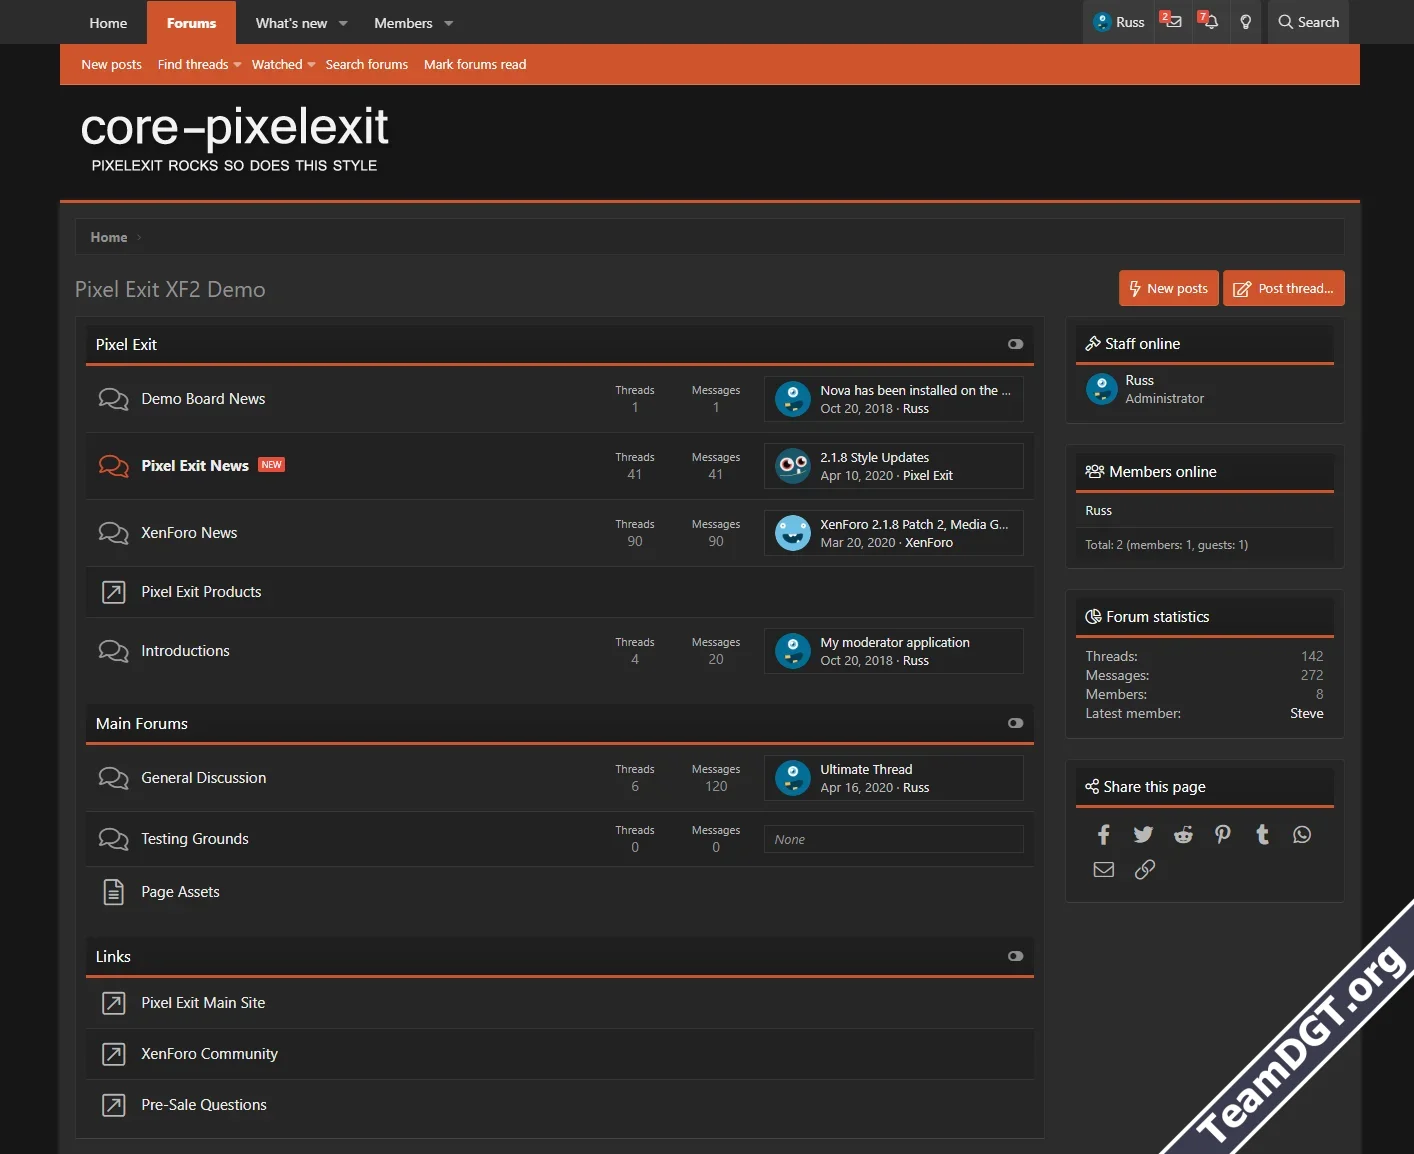
Task: Expand the What's new dropdown arrow
Action: click(343, 23)
